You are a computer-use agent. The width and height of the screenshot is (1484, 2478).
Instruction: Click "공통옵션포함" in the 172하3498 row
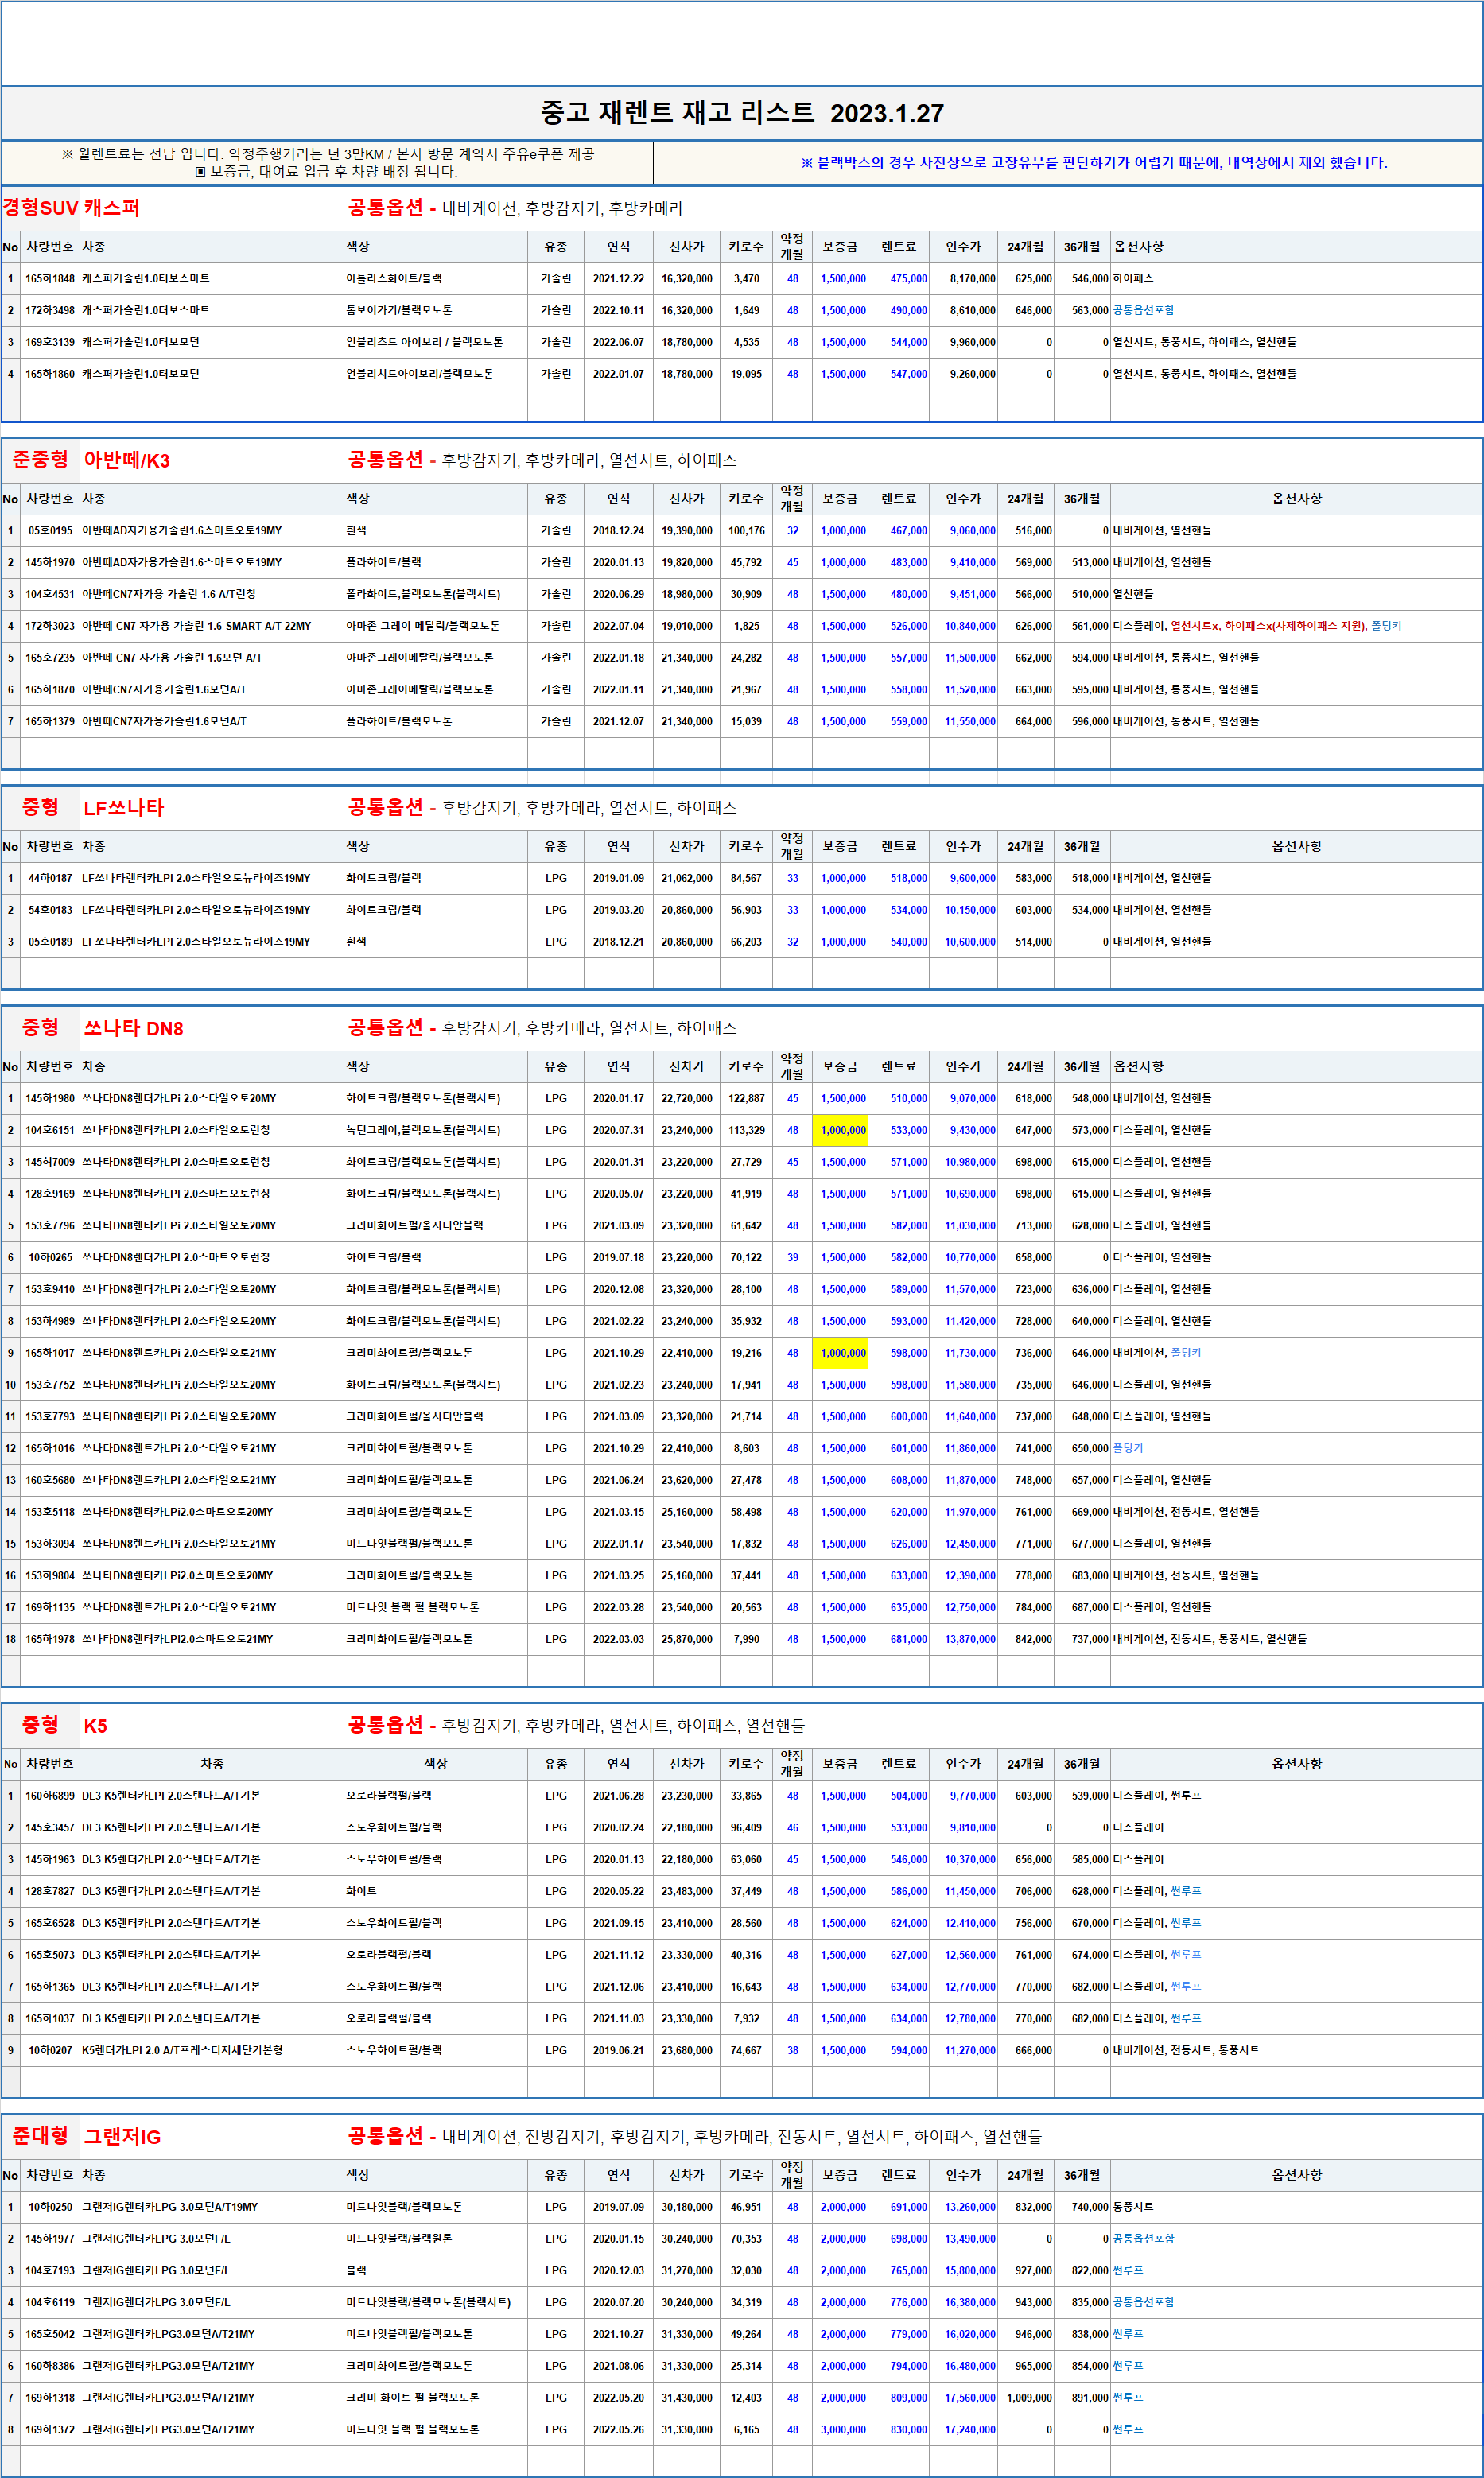pyautogui.click(x=1144, y=311)
